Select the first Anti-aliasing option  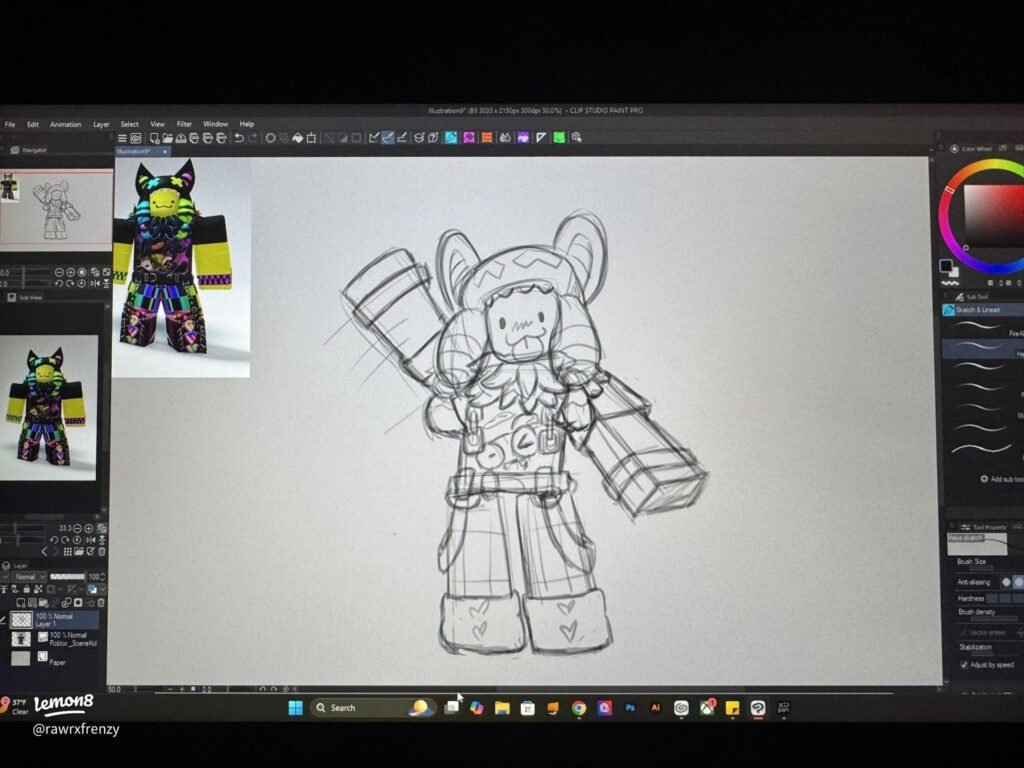(1006, 582)
